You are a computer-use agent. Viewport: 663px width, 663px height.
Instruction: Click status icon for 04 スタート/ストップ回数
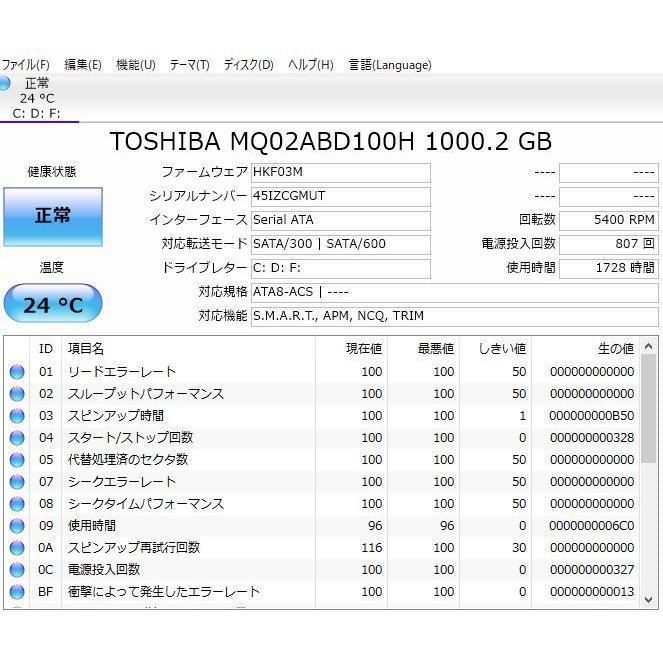tap(17, 438)
